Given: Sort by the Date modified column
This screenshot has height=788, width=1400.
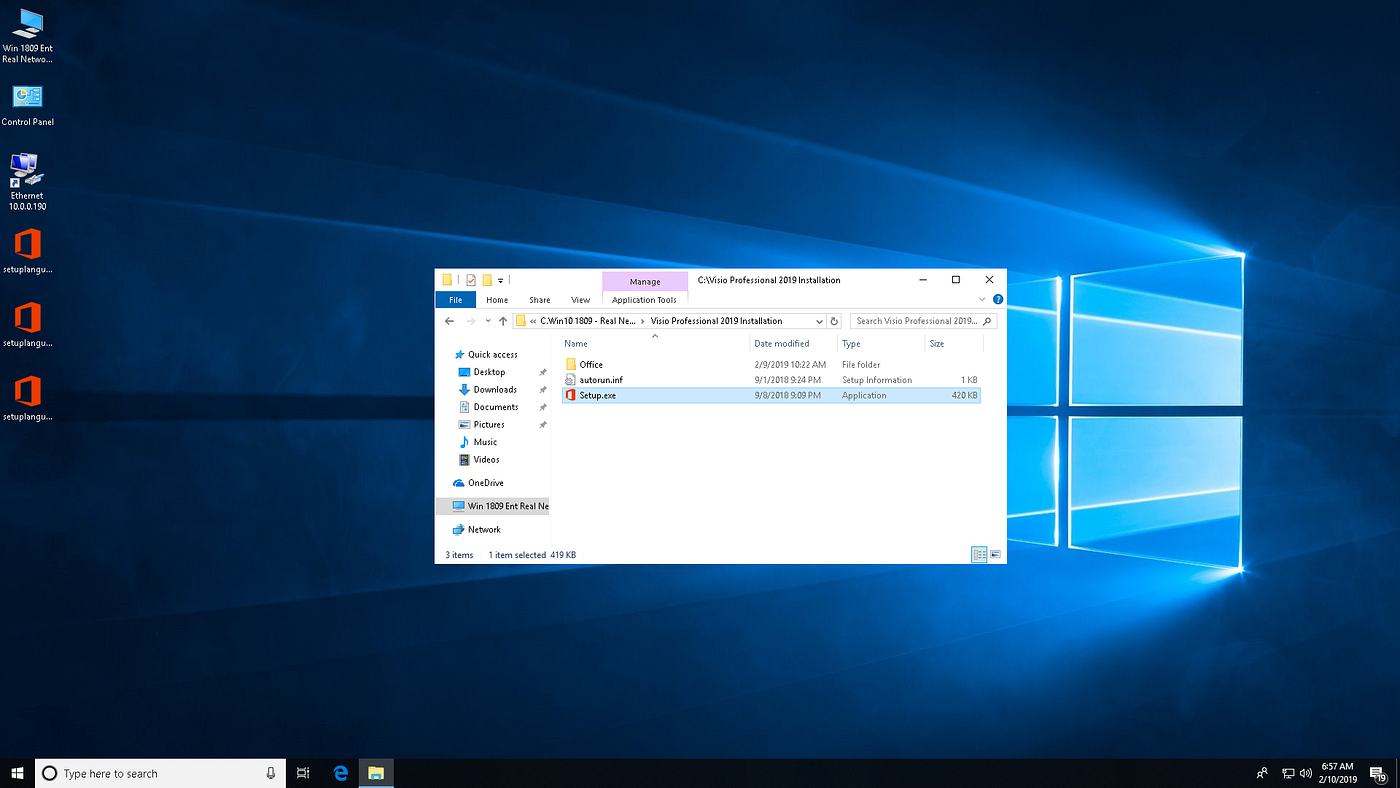Looking at the screenshot, I should click(x=795, y=344).
